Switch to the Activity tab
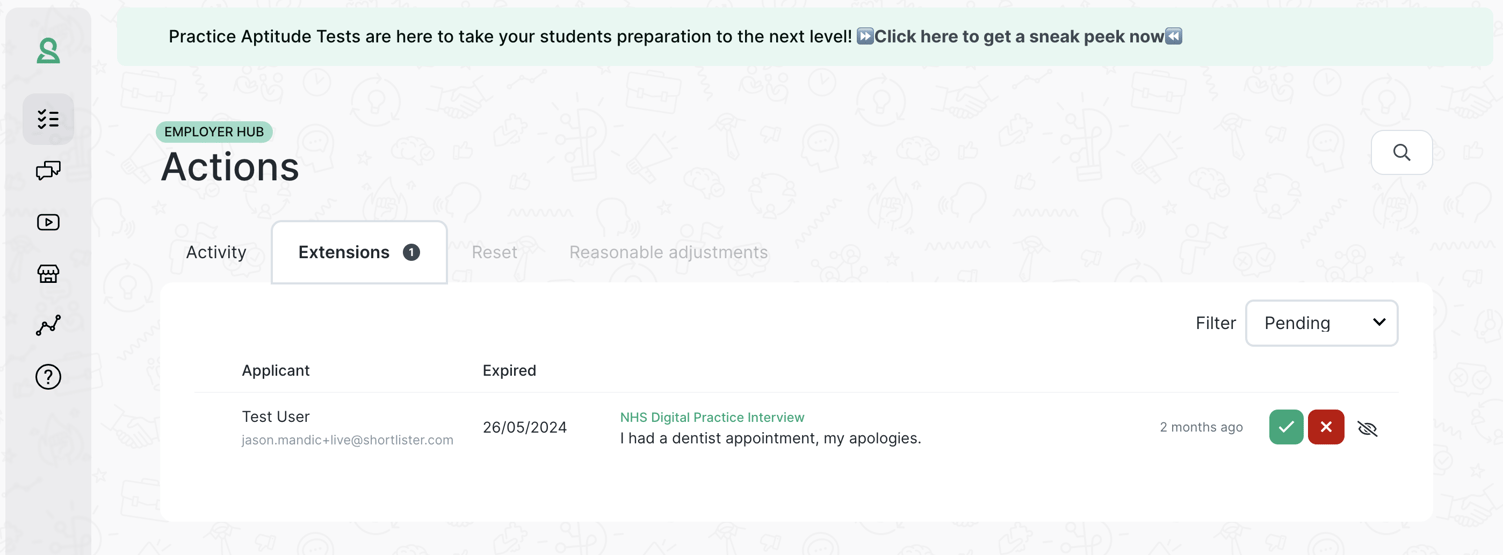Image resolution: width=1503 pixels, height=555 pixels. [x=216, y=252]
